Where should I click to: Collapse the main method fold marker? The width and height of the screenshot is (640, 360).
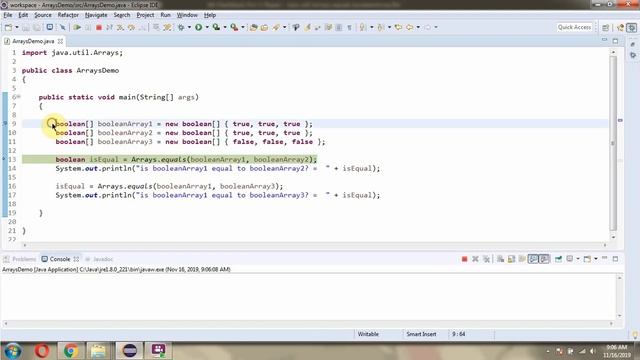pyautogui.click(x=19, y=97)
